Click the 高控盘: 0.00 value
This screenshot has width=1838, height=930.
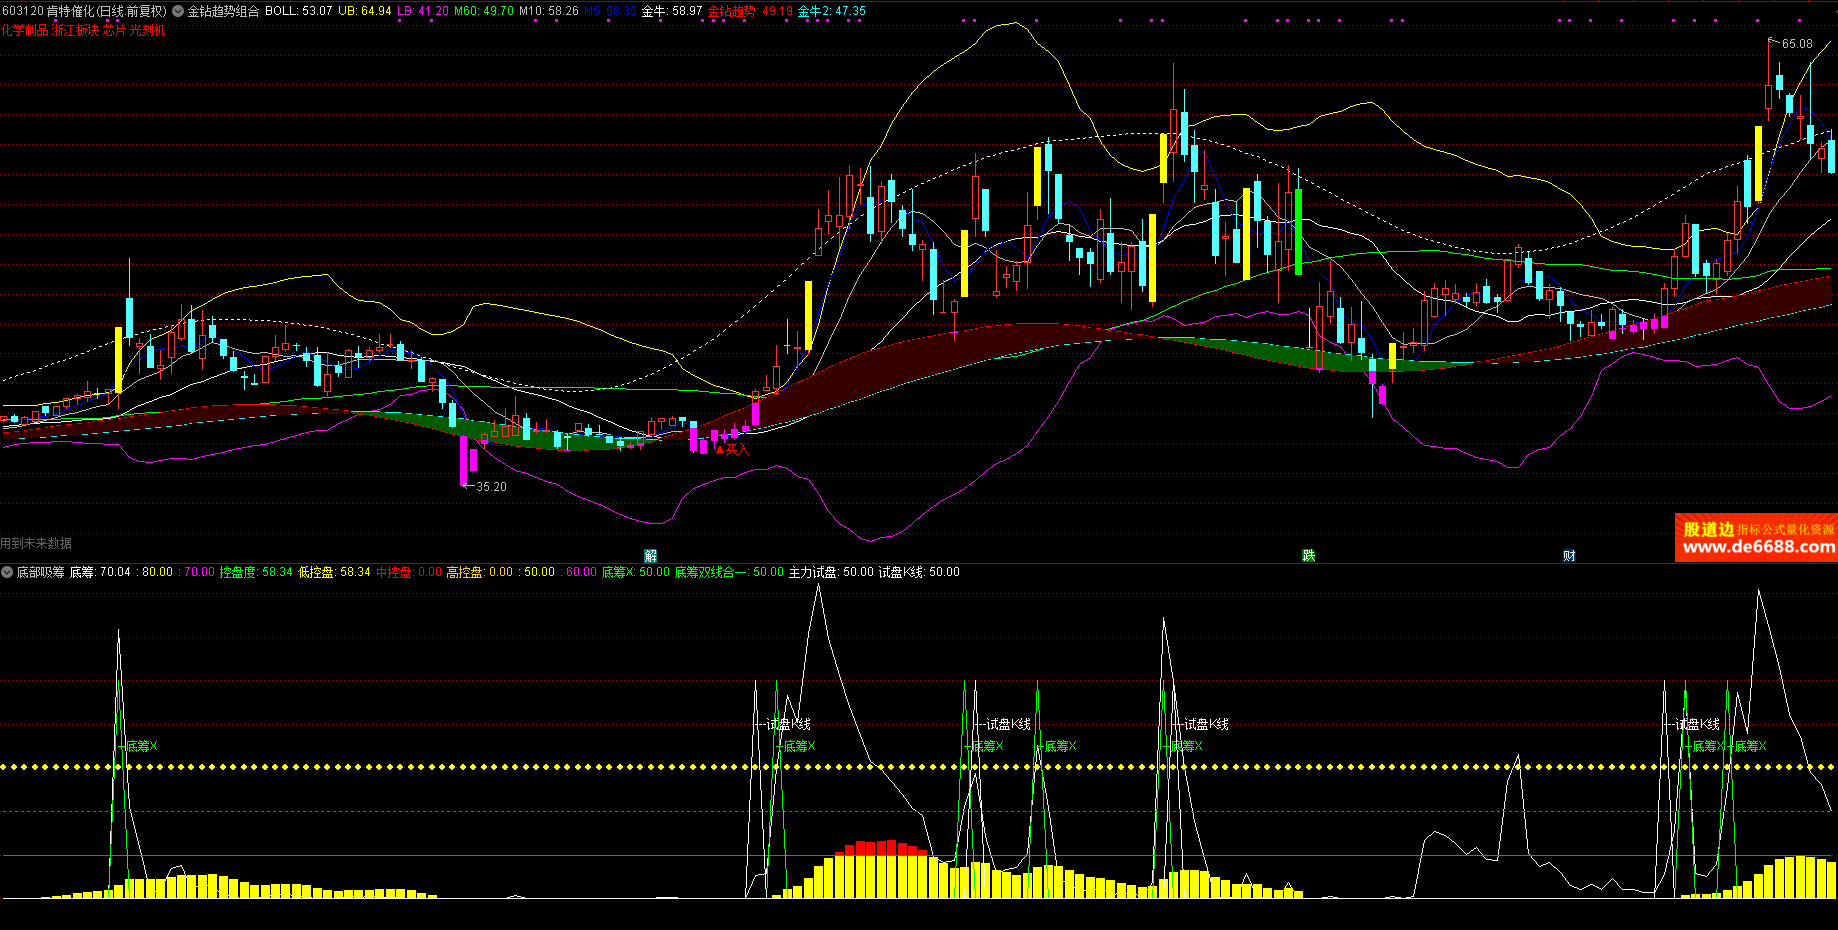pos(479,572)
